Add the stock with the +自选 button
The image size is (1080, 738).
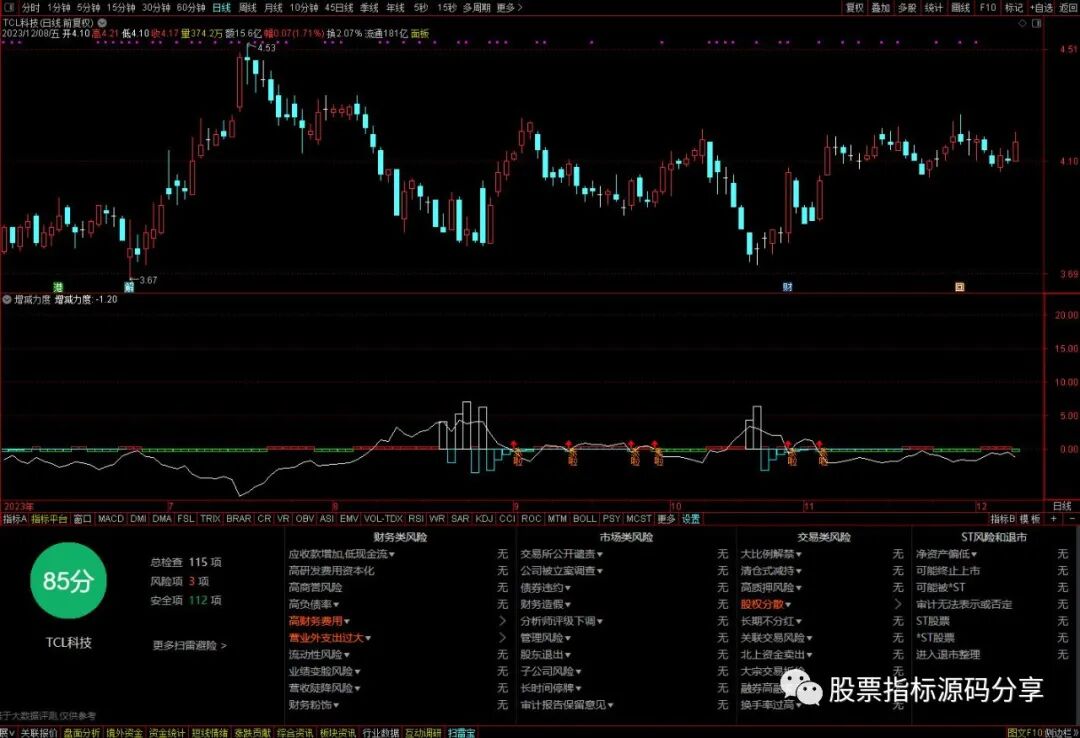click(1043, 8)
